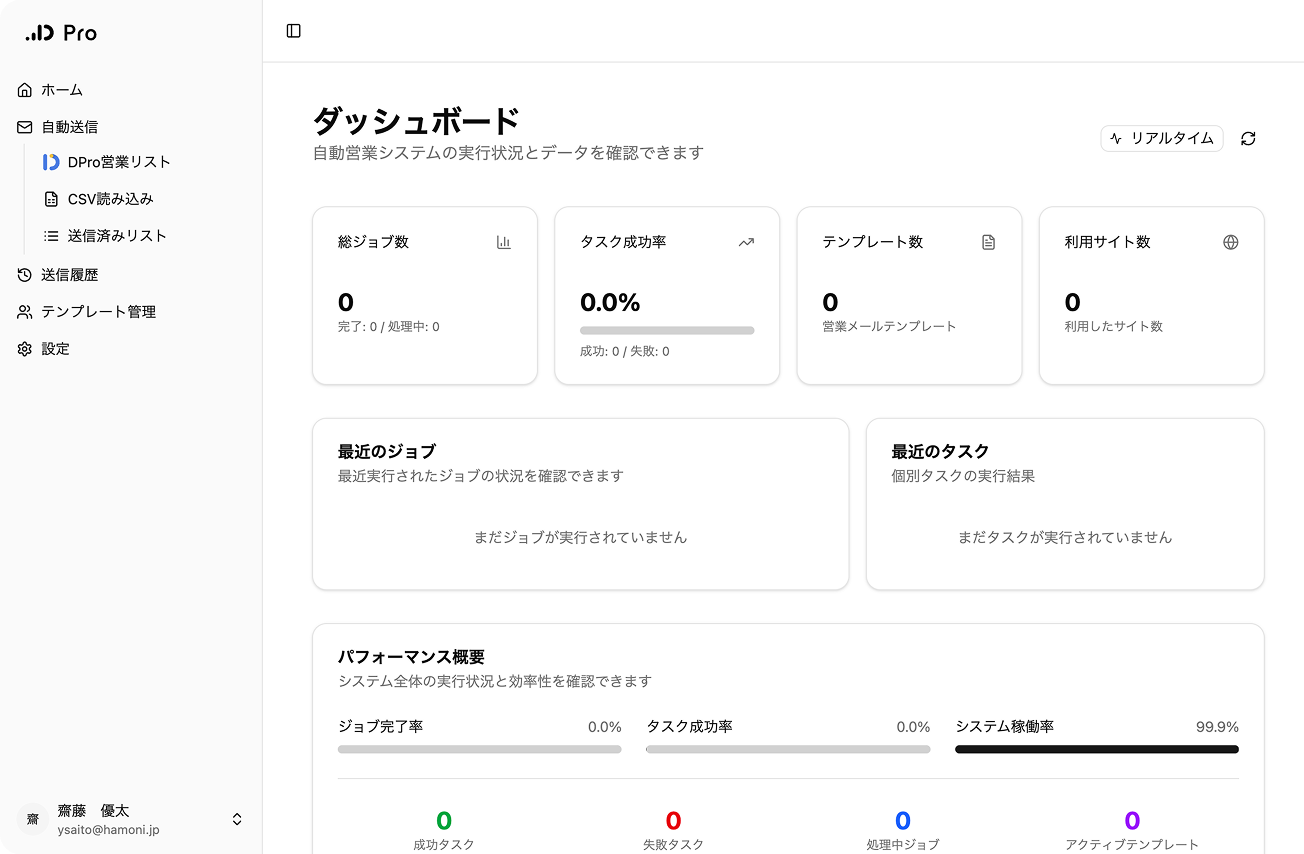
Task: Click the gear icon beside 設定
Action: (x=23, y=348)
